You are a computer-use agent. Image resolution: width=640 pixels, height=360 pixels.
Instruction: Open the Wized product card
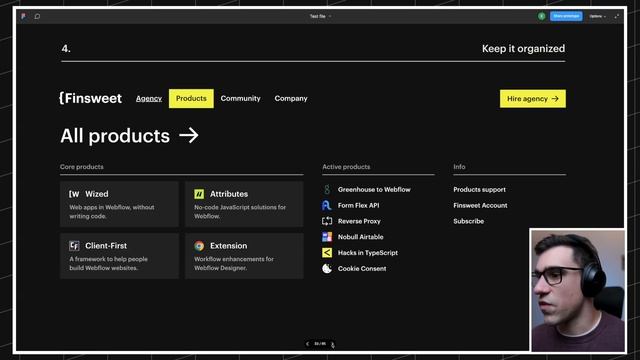tap(119, 204)
